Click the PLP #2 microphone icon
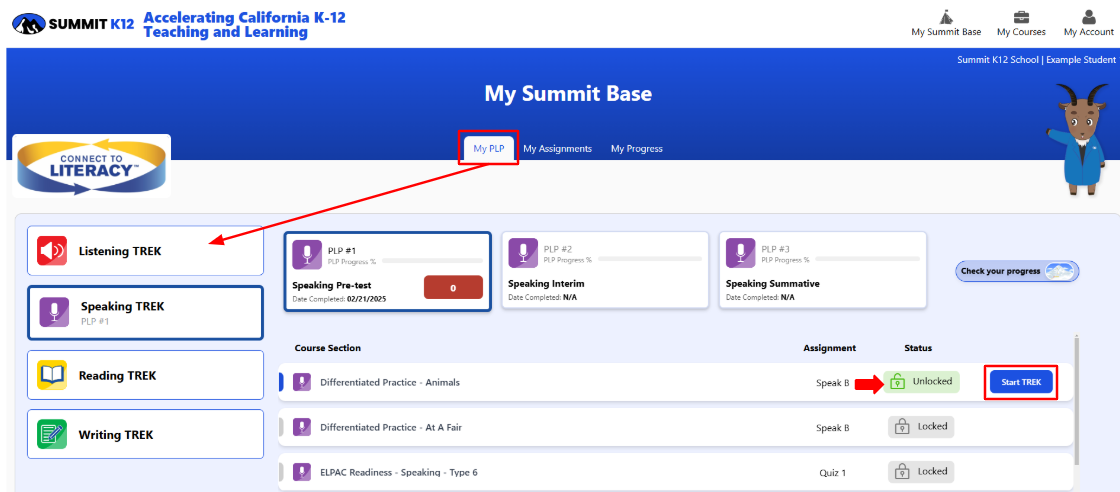The width and height of the screenshot is (1120, 492). (523, 253)
